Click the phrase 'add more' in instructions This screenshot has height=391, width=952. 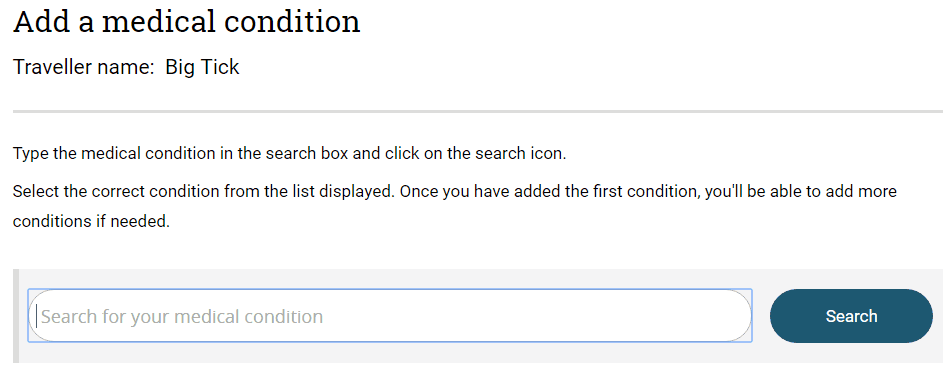pyautogui.click(x=860, y=192)
